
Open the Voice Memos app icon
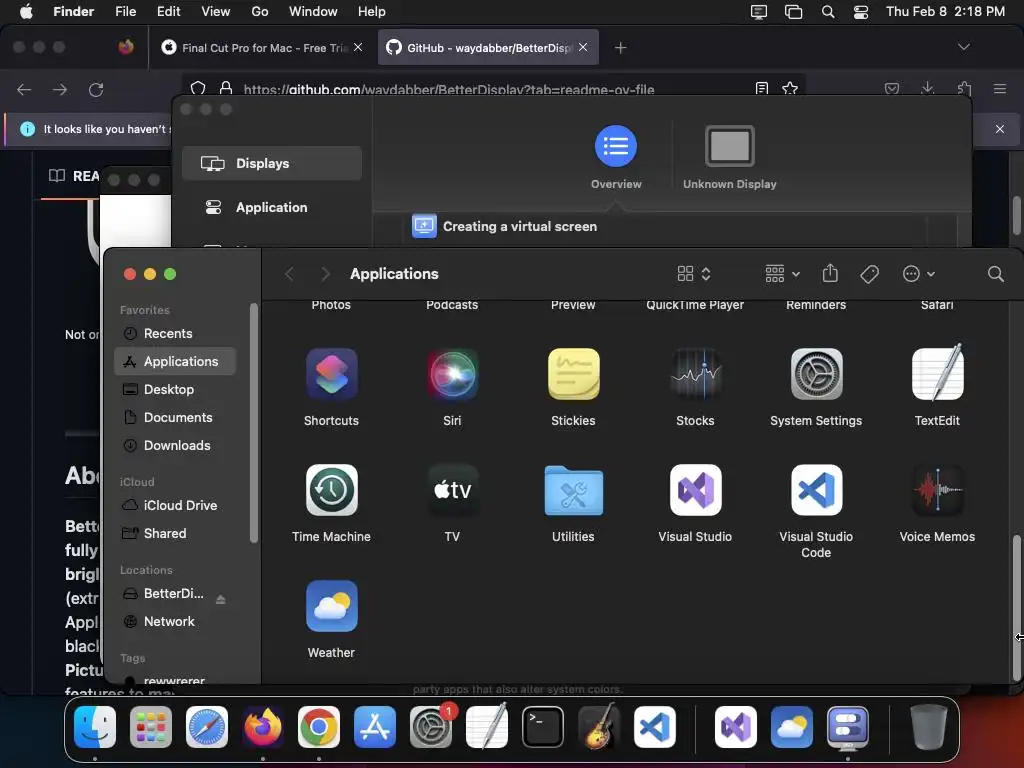pos(937,490)
